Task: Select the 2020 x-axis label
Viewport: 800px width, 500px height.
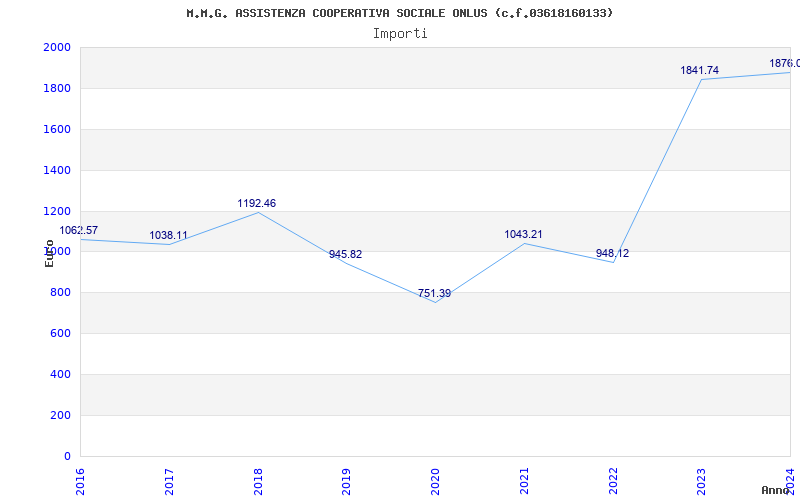Action: click(435, 482)
